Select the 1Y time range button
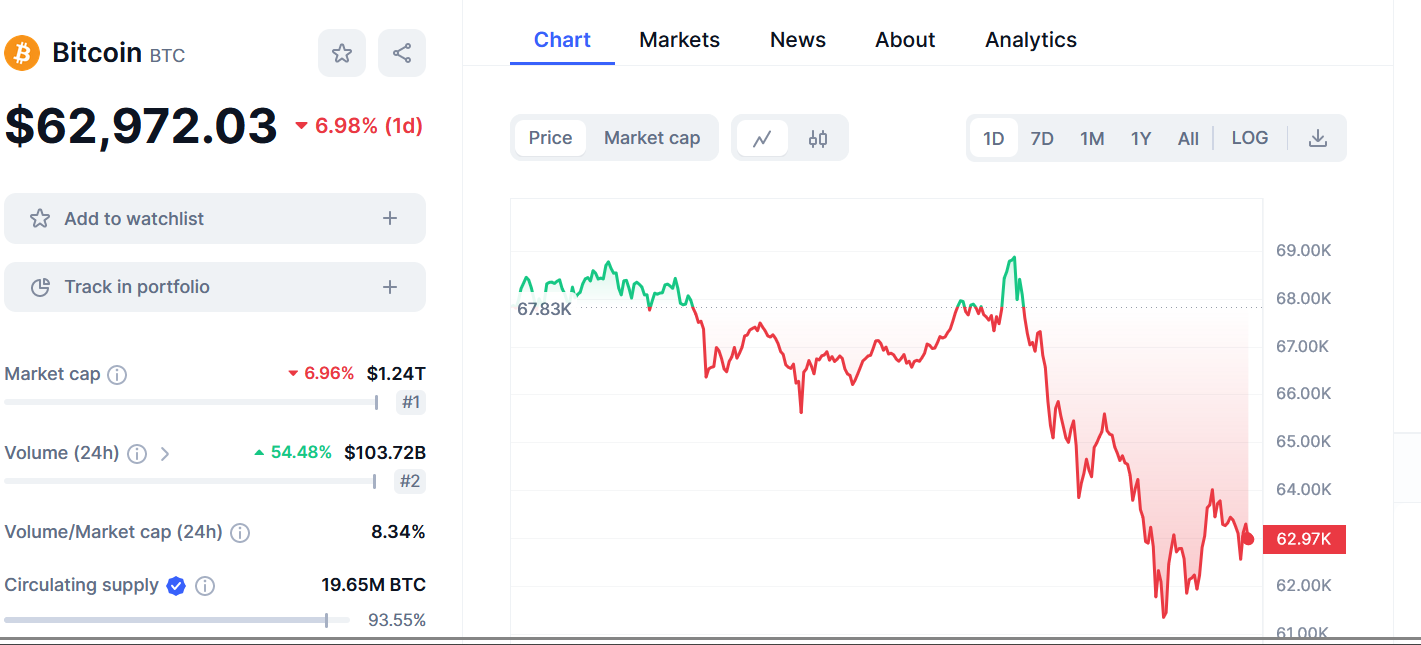Viewport: 1421px width, 645px height. [x=1141, y=138]
